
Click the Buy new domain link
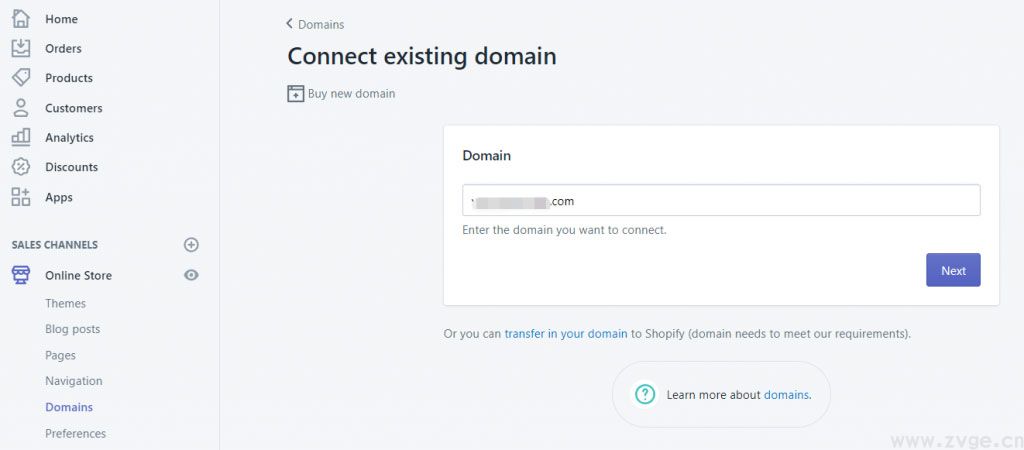click(x=351, y=94)
